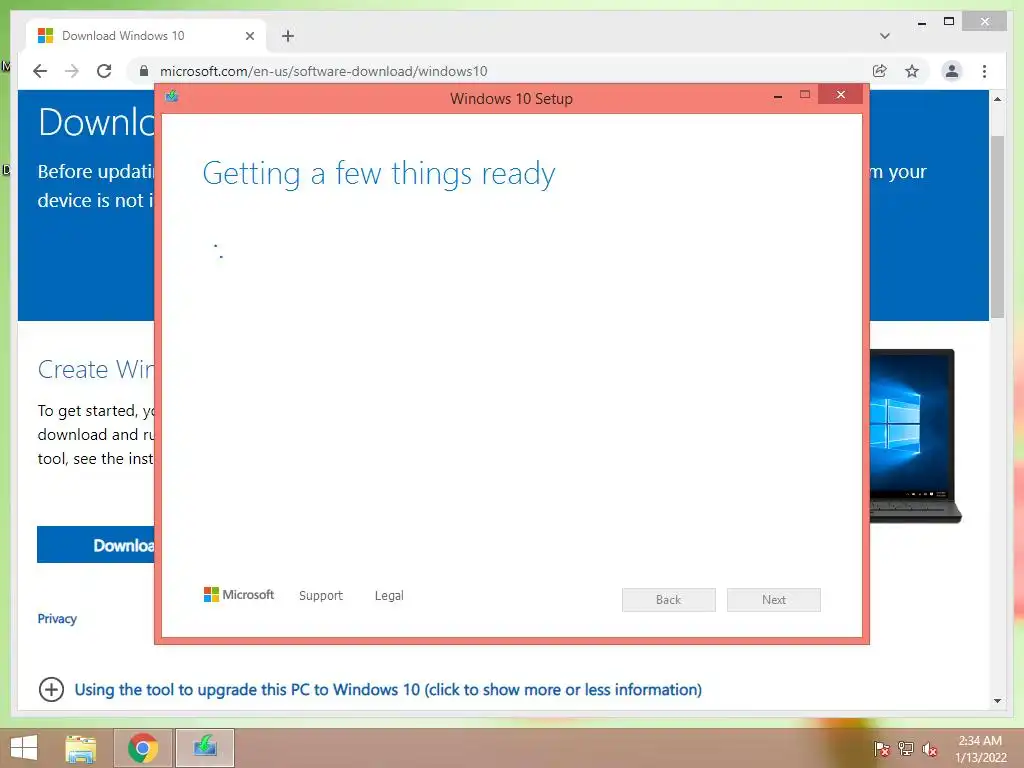1024x768 pixels.
Task: Click the 'Create Win' heading on webpage
Action: [x=96, y=370]
